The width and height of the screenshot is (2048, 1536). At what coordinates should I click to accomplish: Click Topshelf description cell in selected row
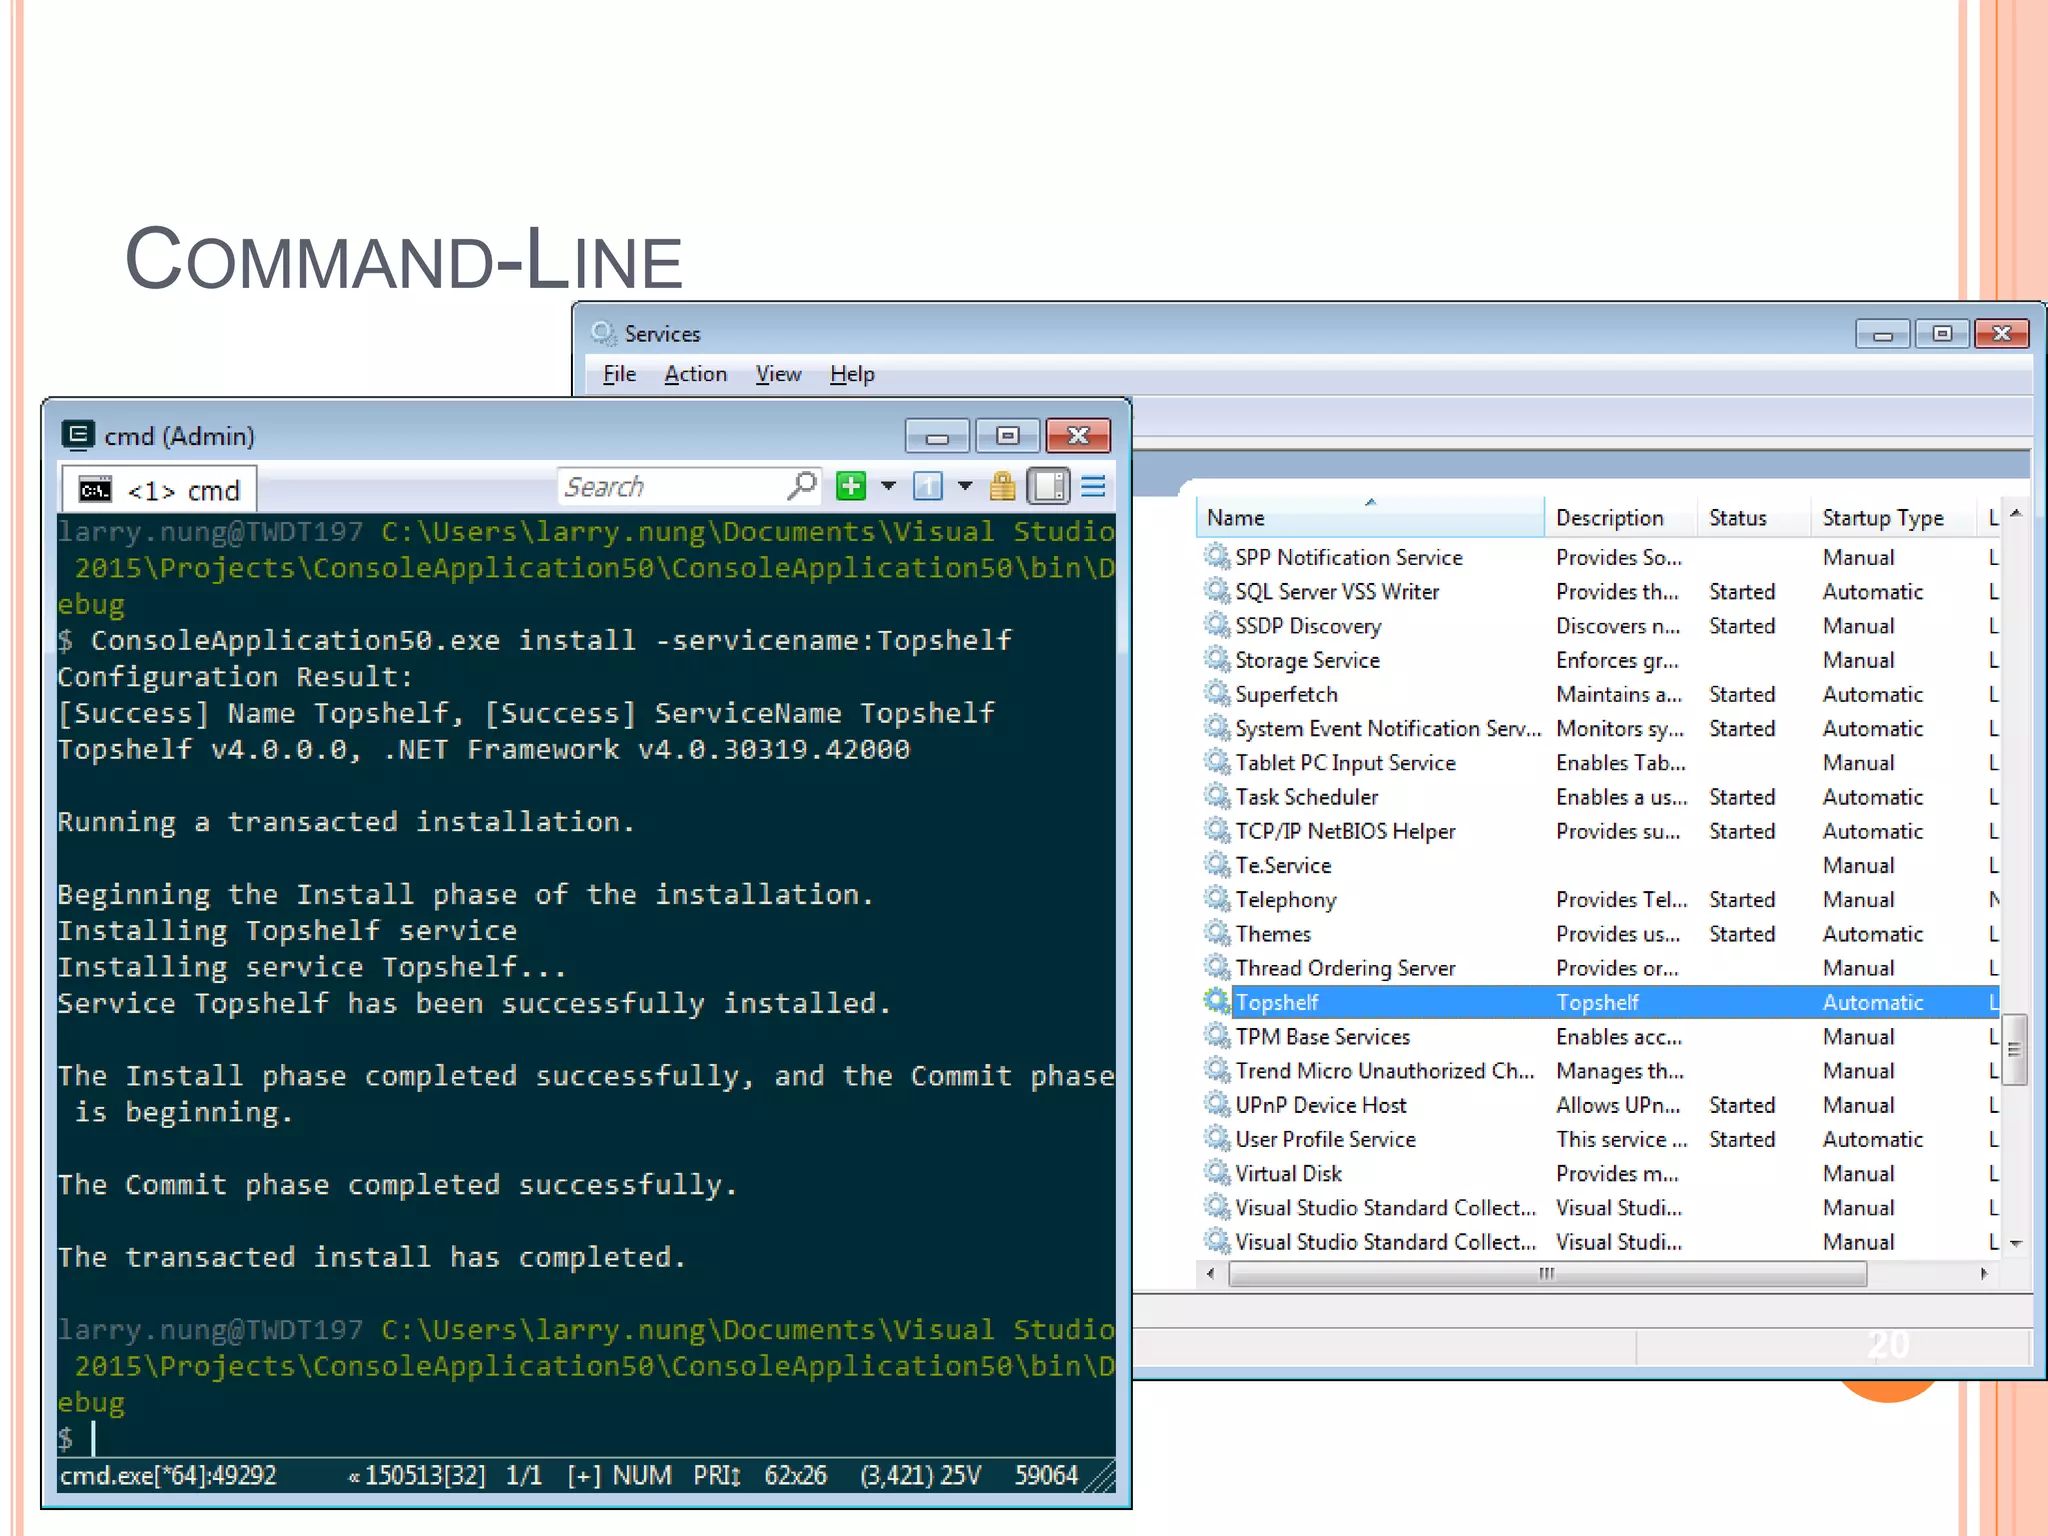point(1597,1002)
